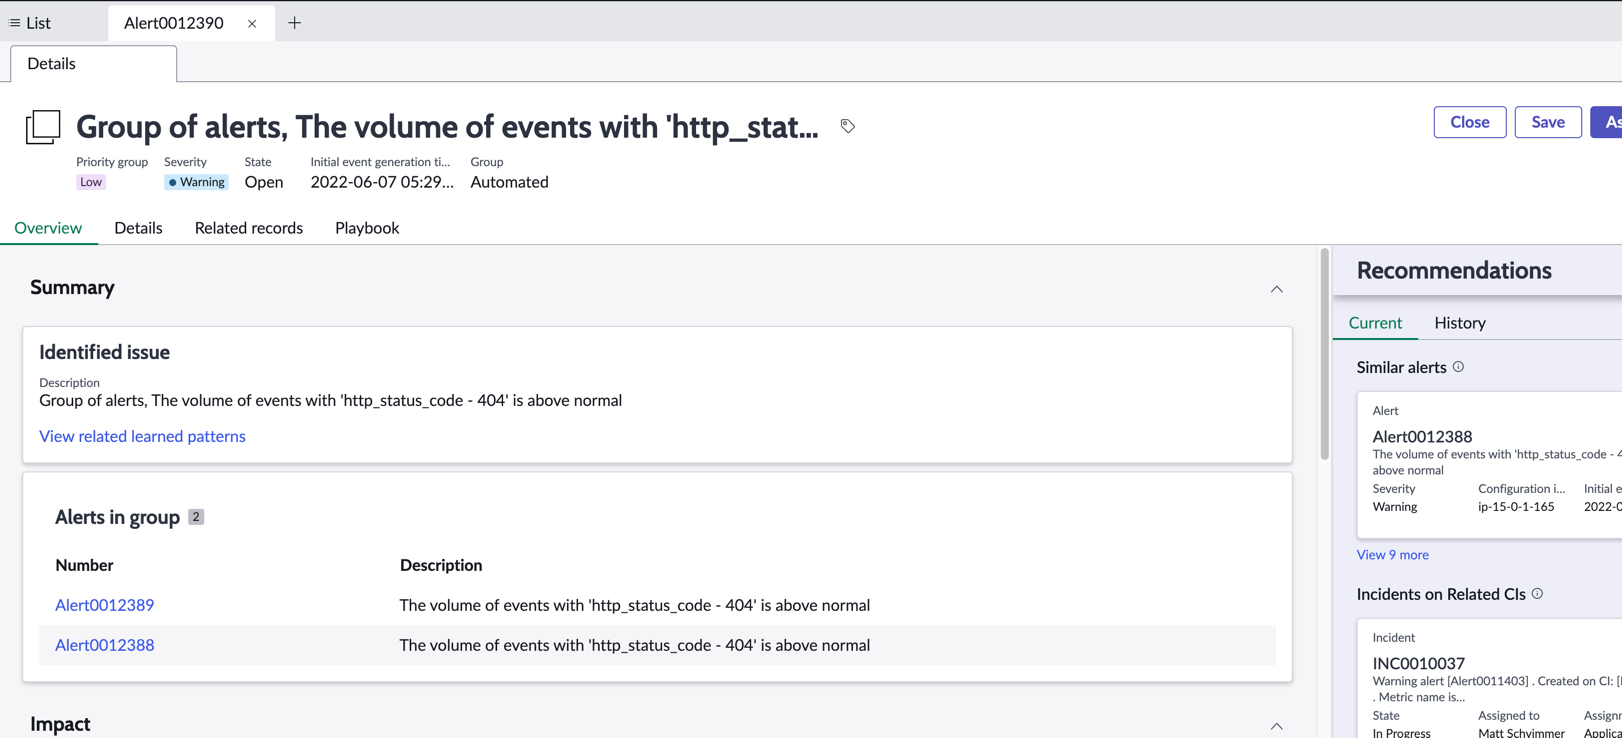Image resolution: width=1622 pixels, height=738 pixels.
Task: Click the Close button
Action: (1470, 122)
